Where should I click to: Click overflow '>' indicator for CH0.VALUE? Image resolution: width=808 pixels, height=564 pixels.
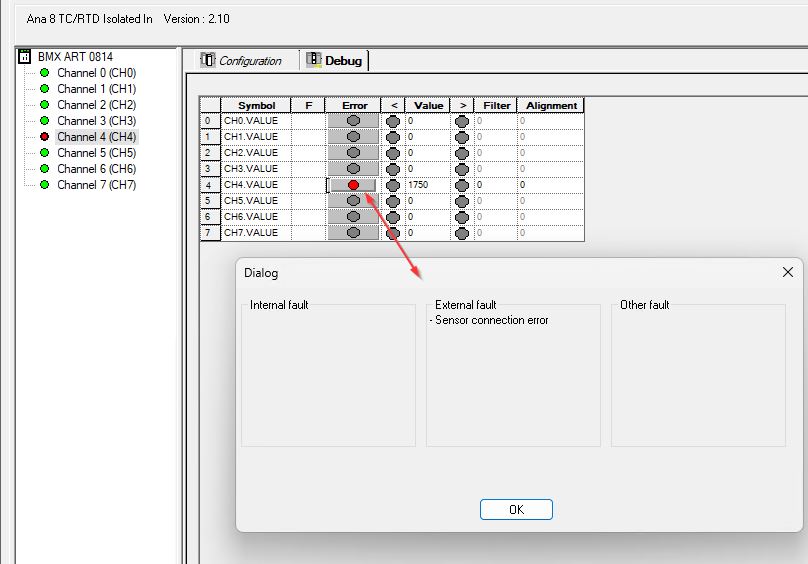462,122
